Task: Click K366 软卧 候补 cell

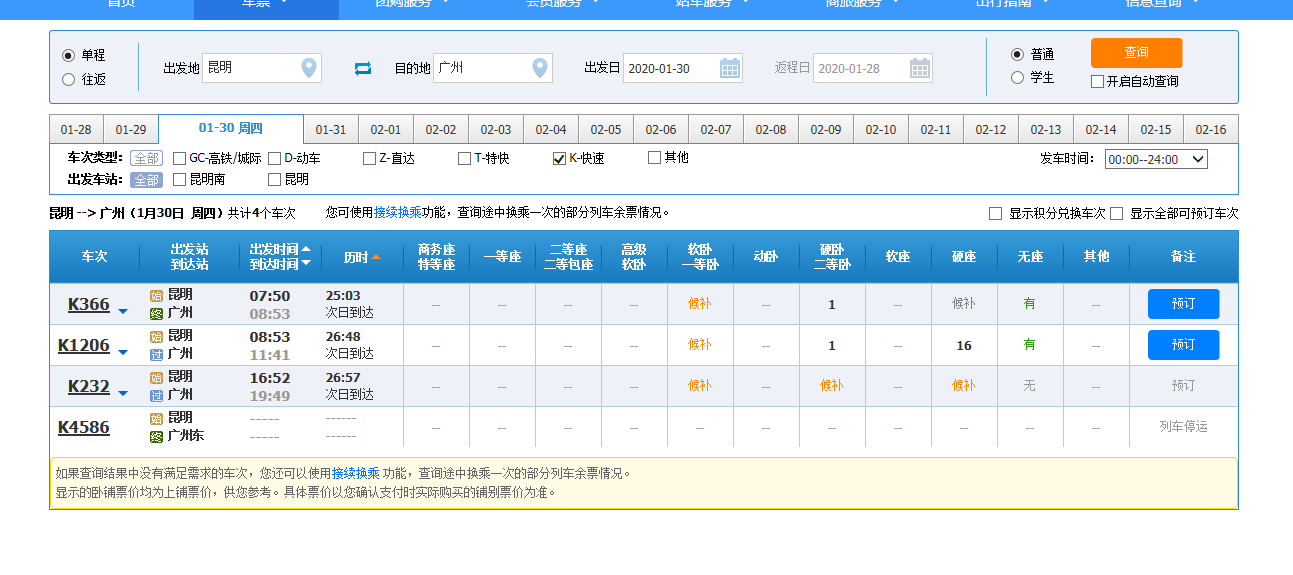Action: point(700,304)
